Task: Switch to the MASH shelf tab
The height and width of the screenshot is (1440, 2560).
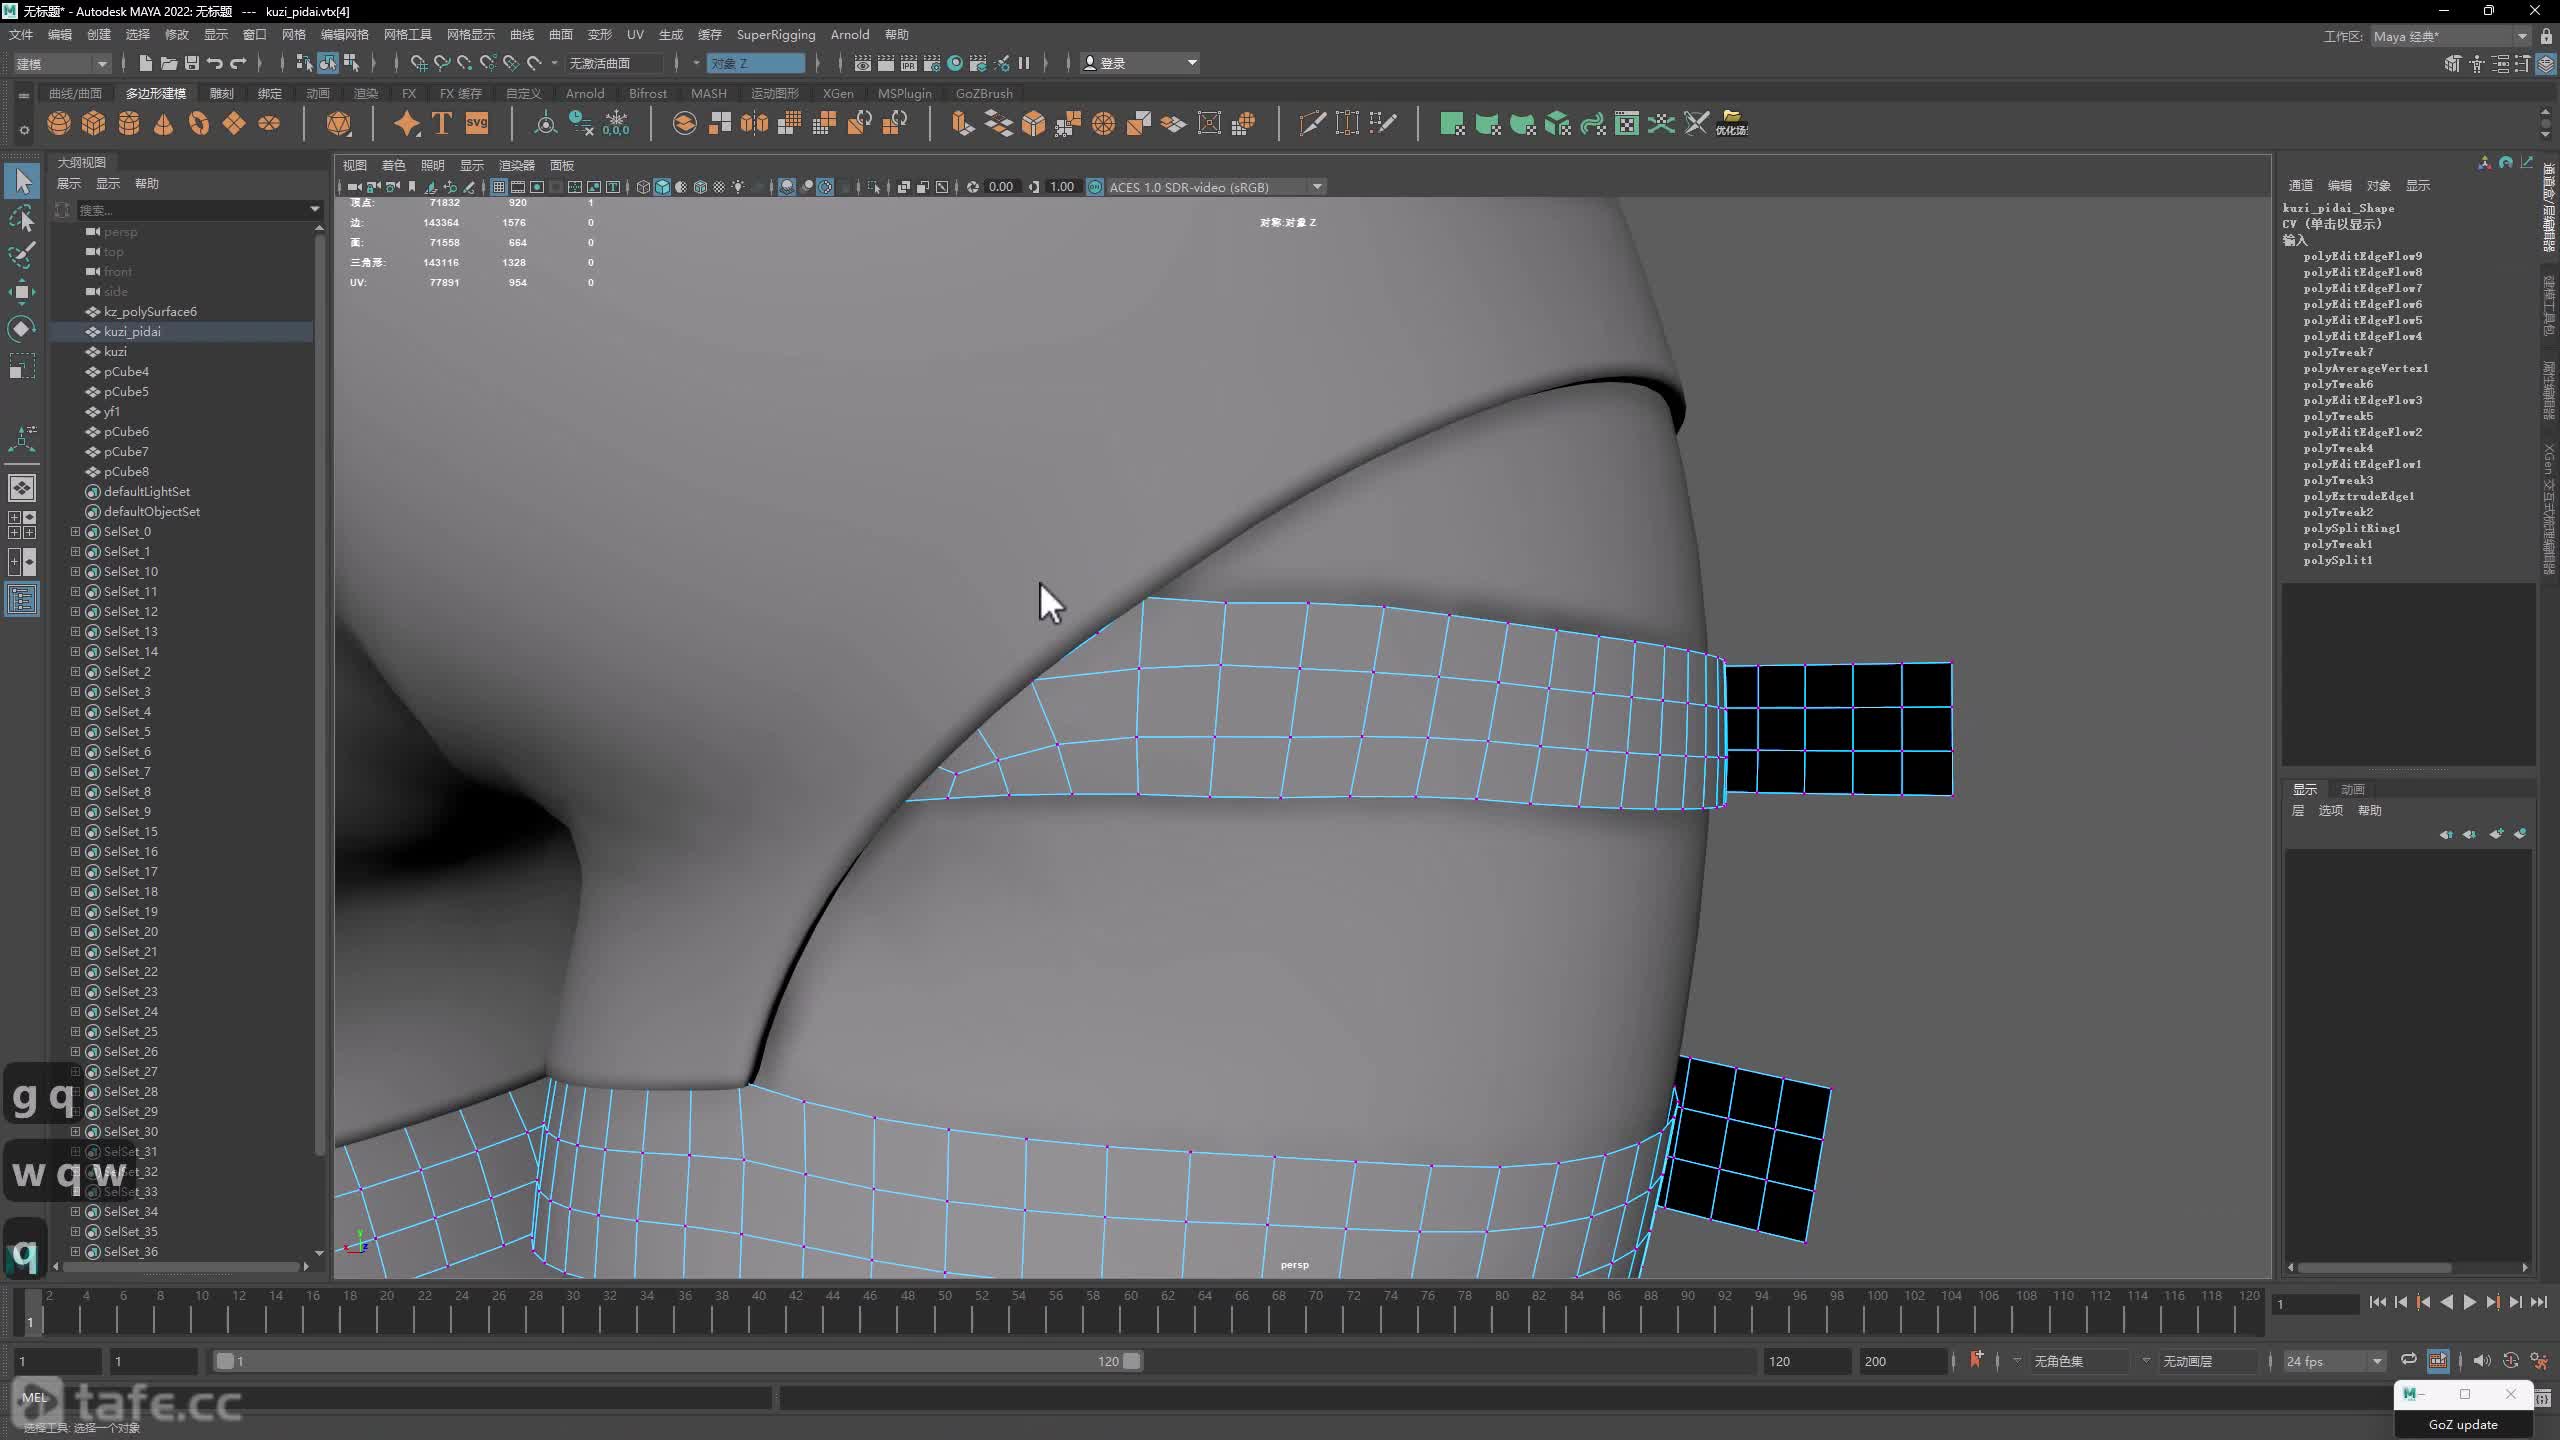Action: [x=708, y=93]
